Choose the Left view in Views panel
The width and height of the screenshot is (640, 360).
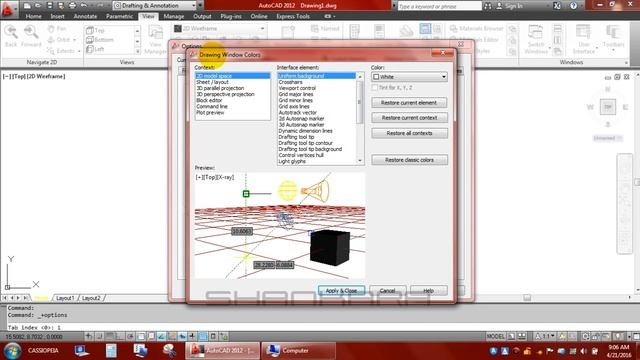pyautogui.click(x=95, y=49)
